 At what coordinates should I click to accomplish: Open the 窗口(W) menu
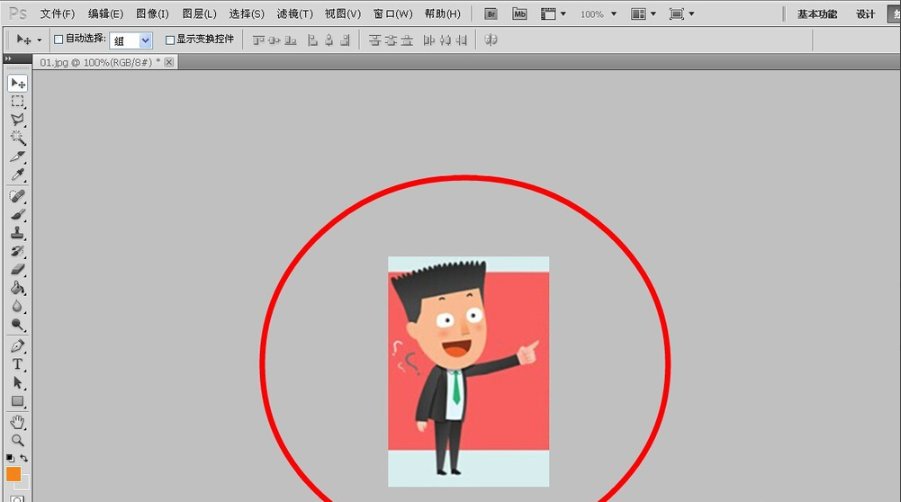pos(392,14)
